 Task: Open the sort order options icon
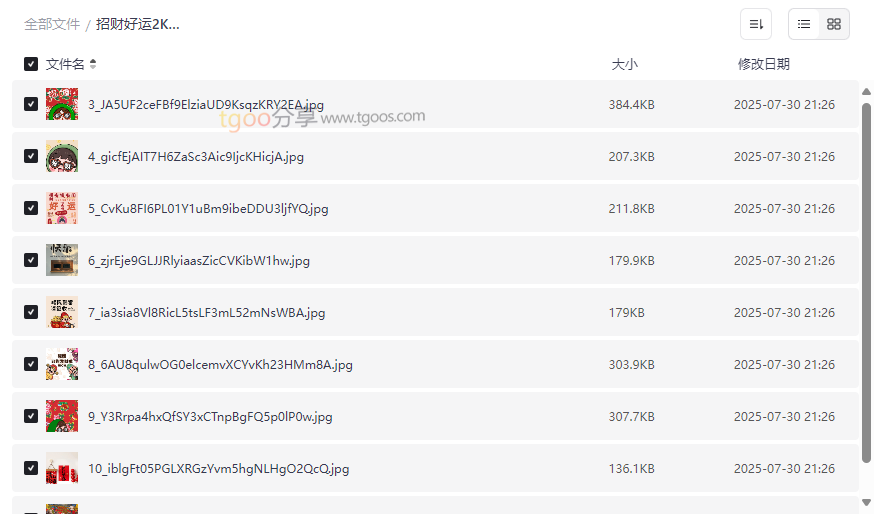point(756,24)
